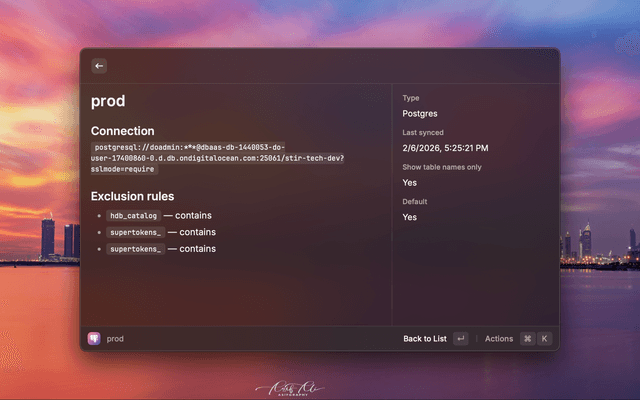Open the Actions menu
Screen dimensions: 640x400
[x=499, y=339]
